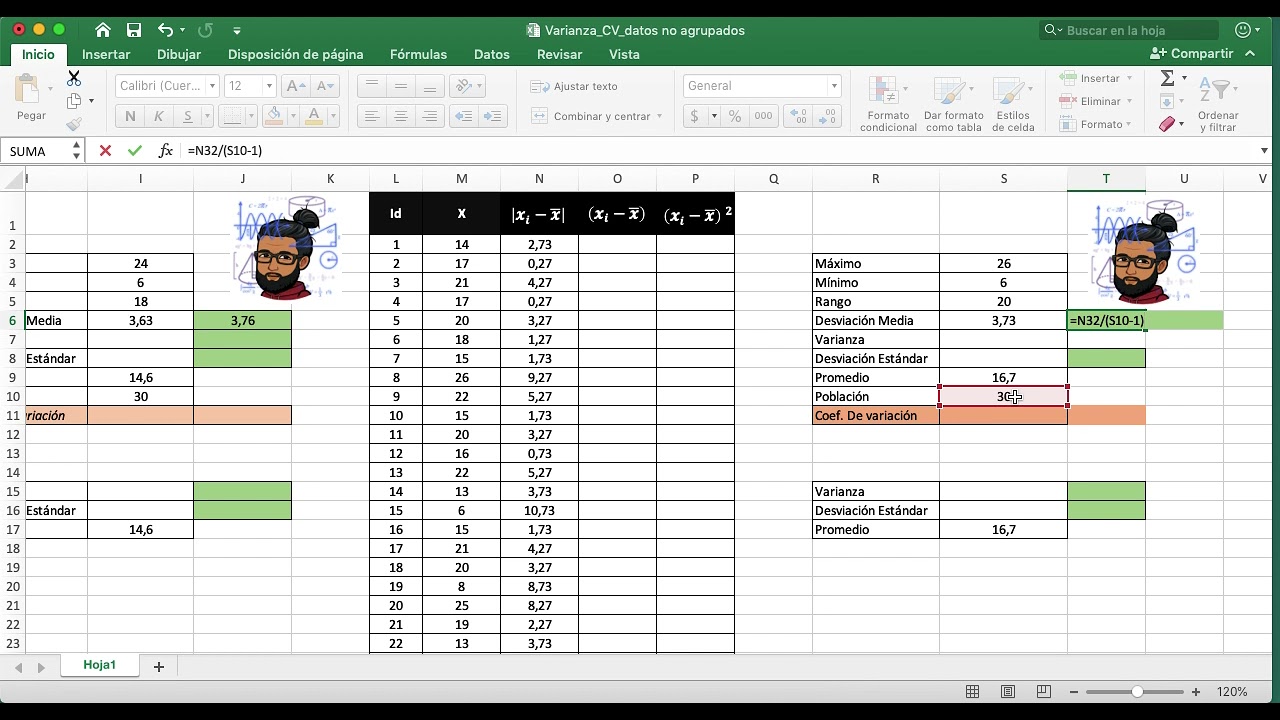Screen dimensions: 1280x720
Task: Align text to the right
Action: [x=430, y=116]
